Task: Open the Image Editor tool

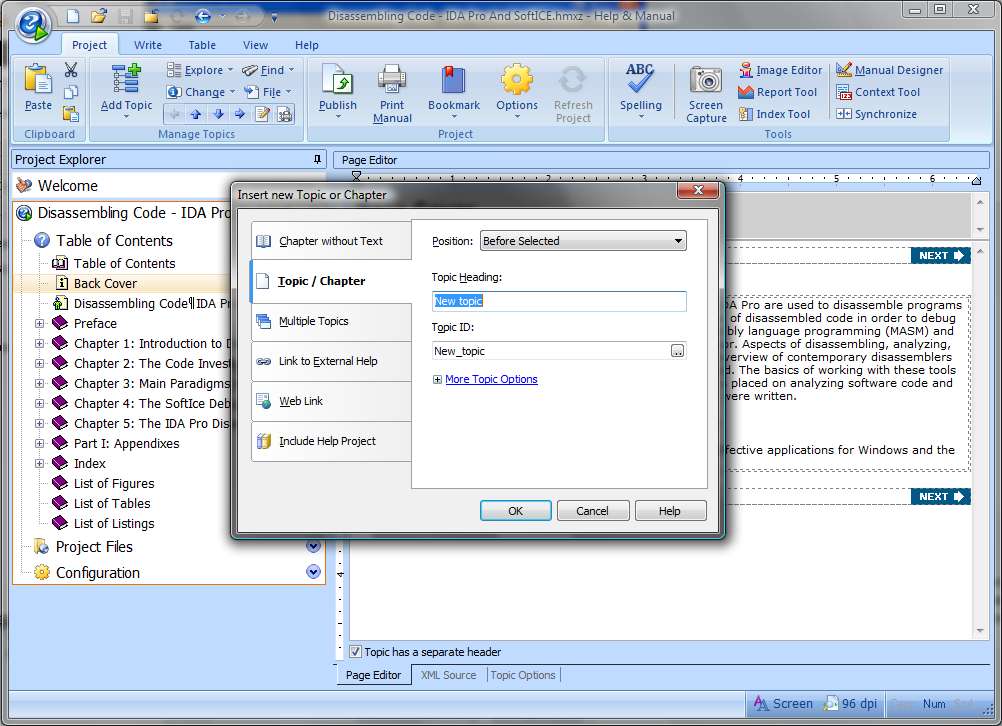Action: [x=780, y=70]
